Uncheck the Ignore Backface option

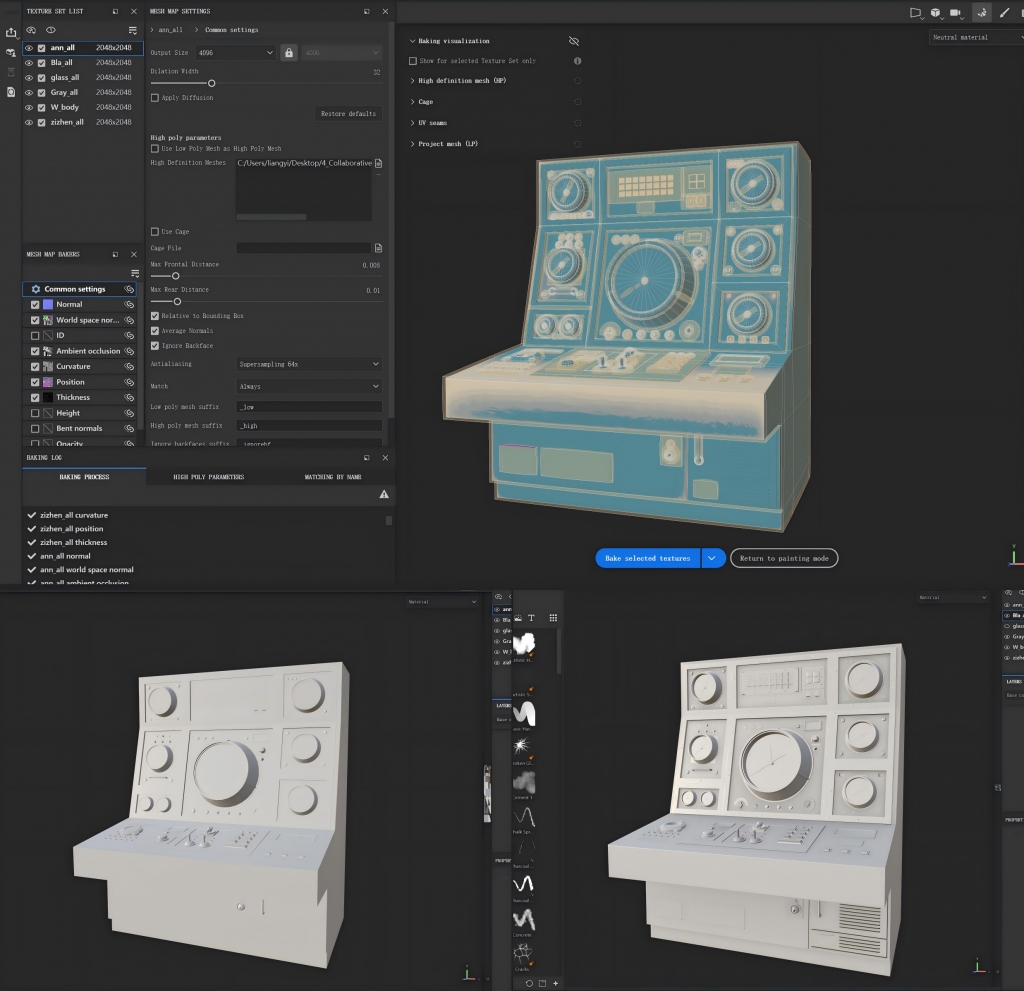(155, 346)
